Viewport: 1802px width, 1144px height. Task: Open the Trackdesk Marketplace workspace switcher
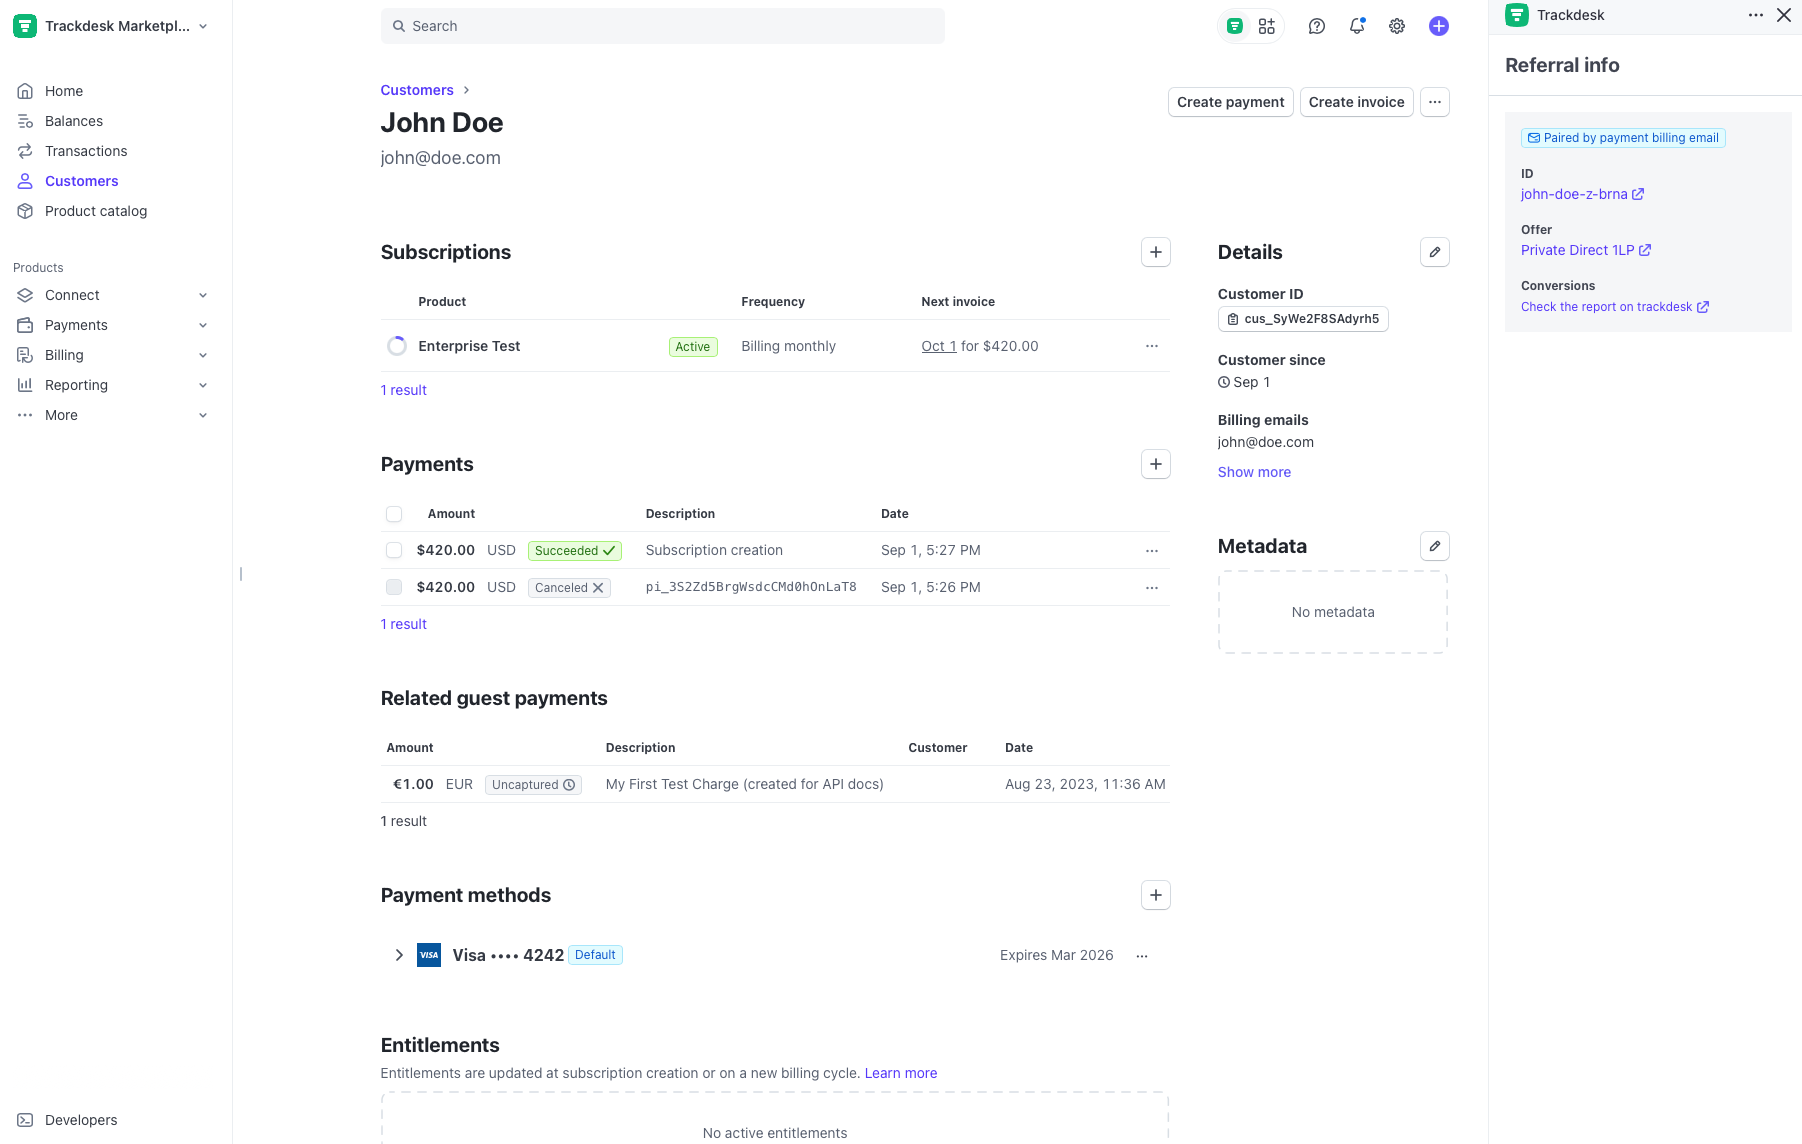[110, 26]
